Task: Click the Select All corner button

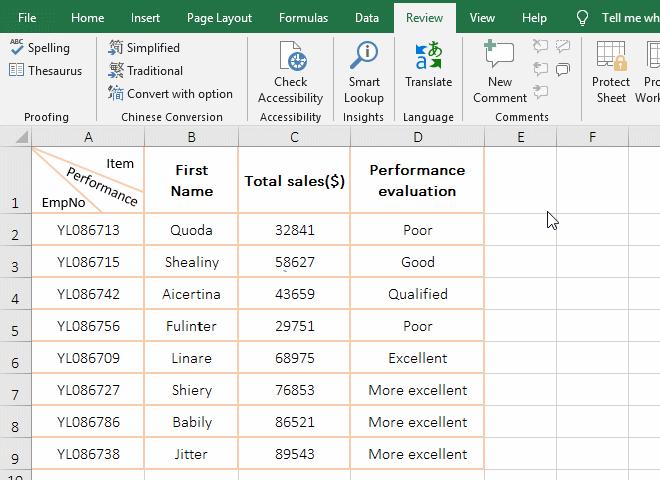Action: (15, 137)
